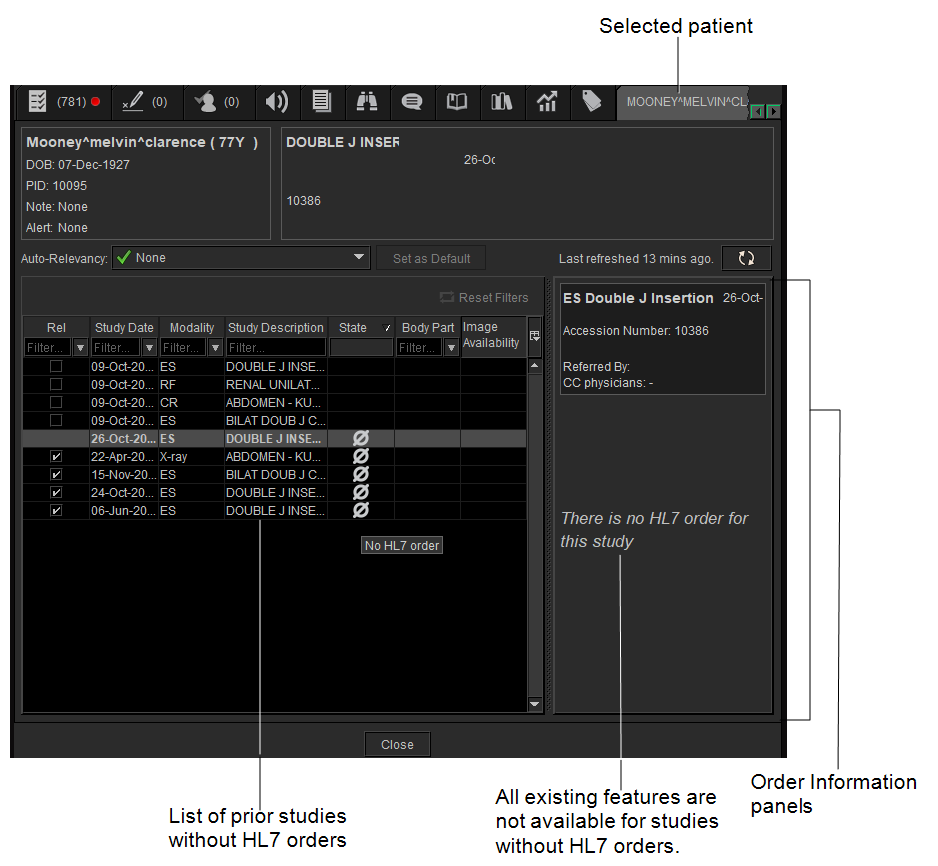Click the refresh icon next to last refreshed
This screenshot has width=938, height=866.
pos(746,257)
